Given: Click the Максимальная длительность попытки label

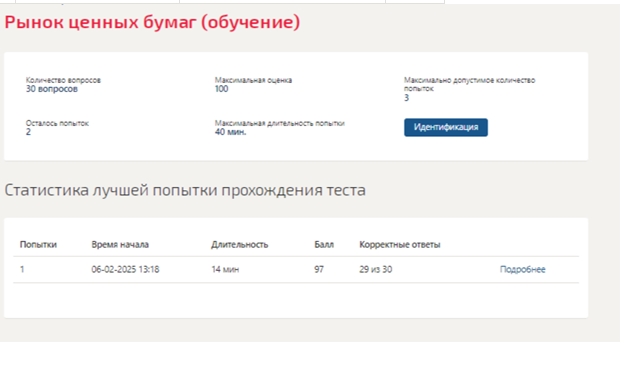Looking at the screenshot, I should (280, 123).
